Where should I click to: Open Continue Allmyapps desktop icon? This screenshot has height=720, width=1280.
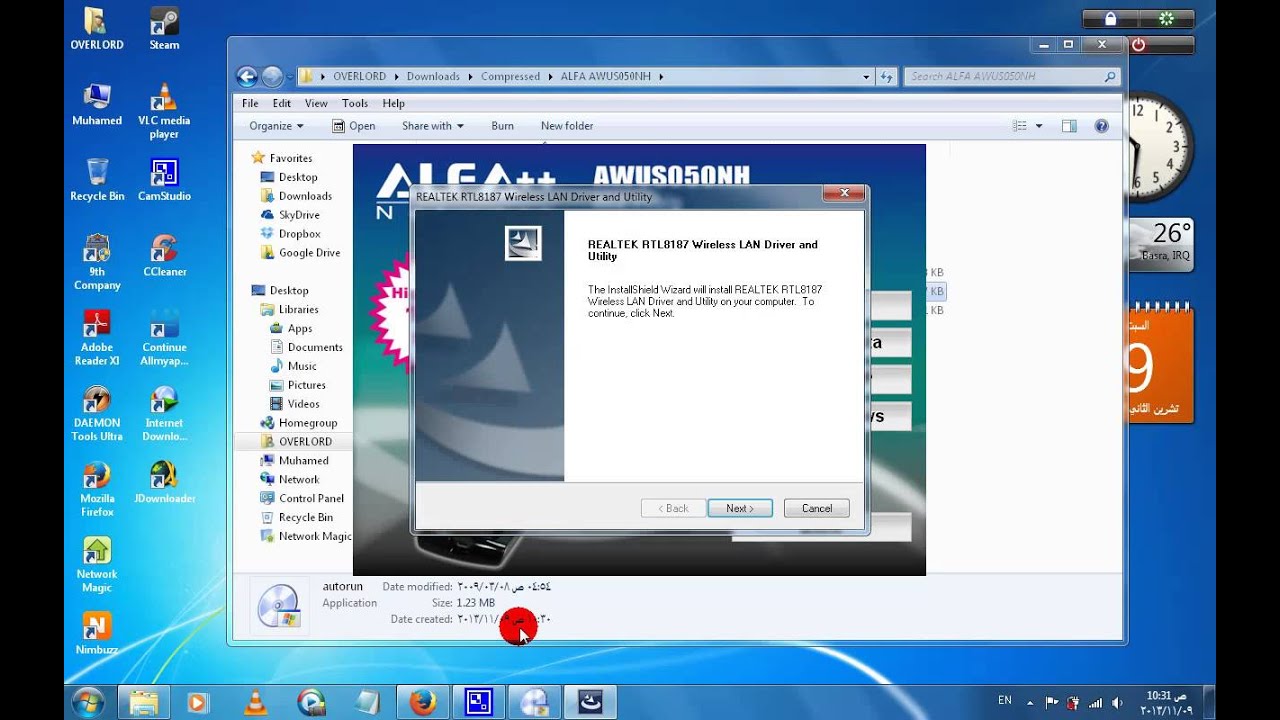click(x=164, y=338)
